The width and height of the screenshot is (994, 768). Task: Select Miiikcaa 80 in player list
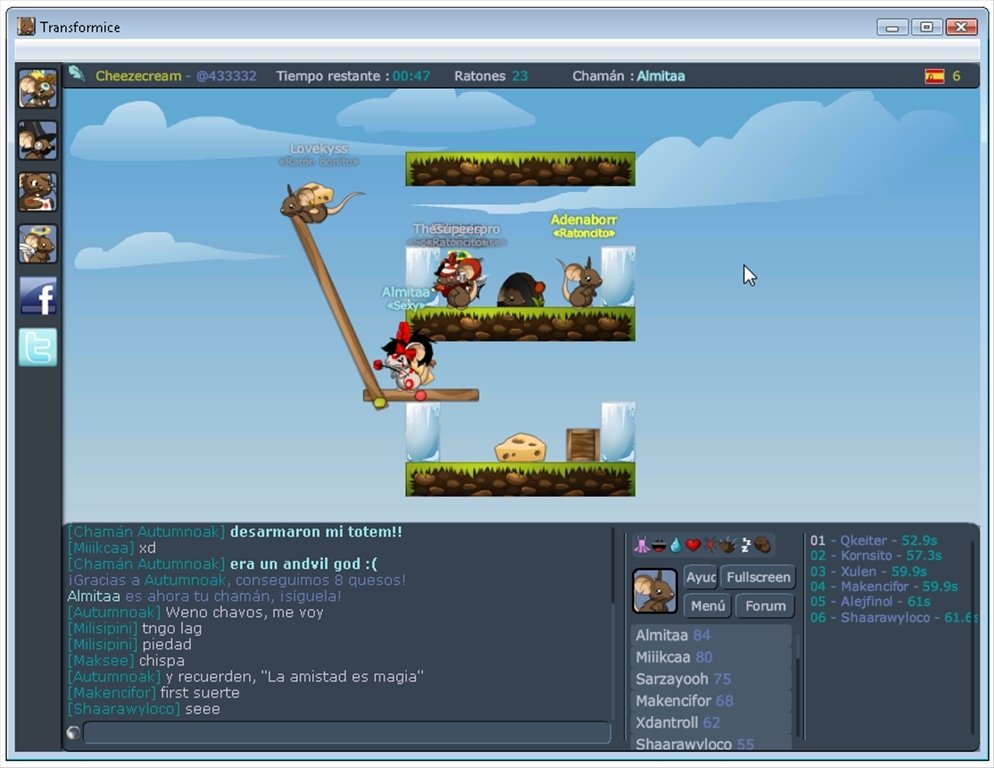tap(711, 657)
